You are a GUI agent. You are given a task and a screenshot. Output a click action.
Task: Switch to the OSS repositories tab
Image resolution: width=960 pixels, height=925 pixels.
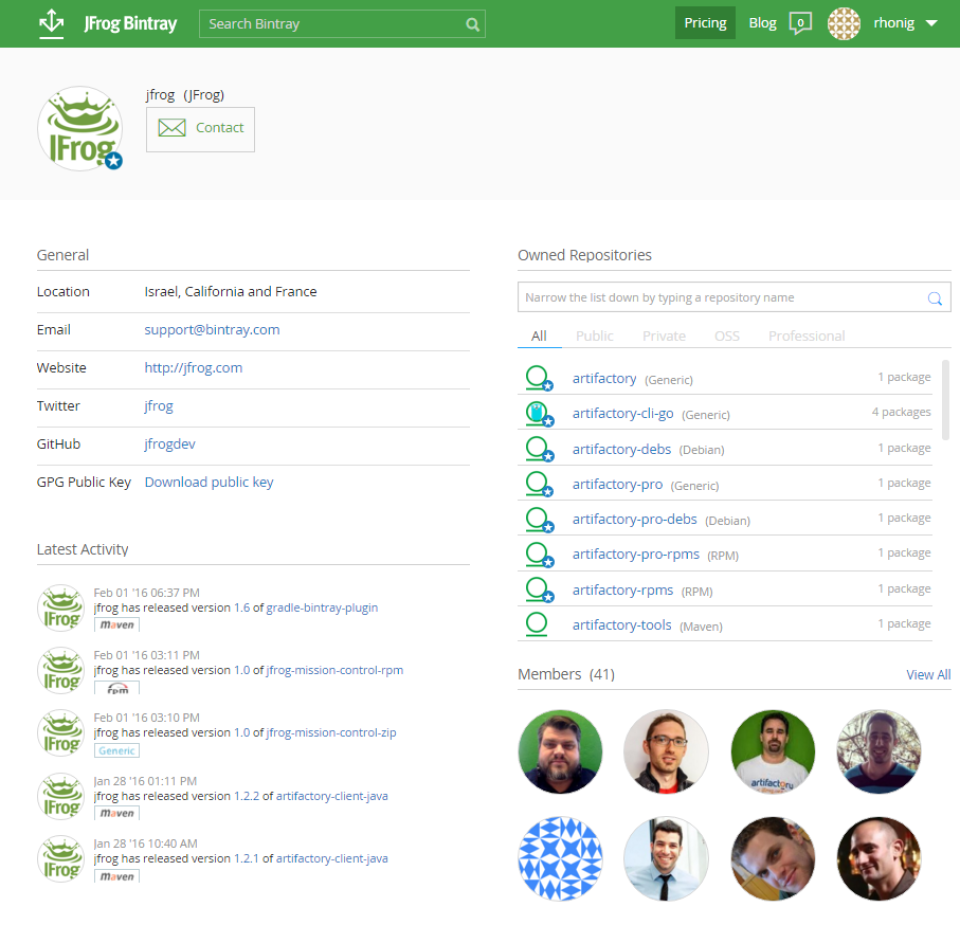(x=727, y=336)
